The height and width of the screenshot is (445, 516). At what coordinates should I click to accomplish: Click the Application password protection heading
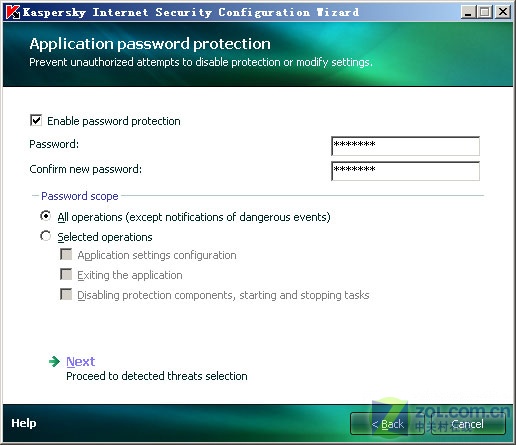[150, 44]
